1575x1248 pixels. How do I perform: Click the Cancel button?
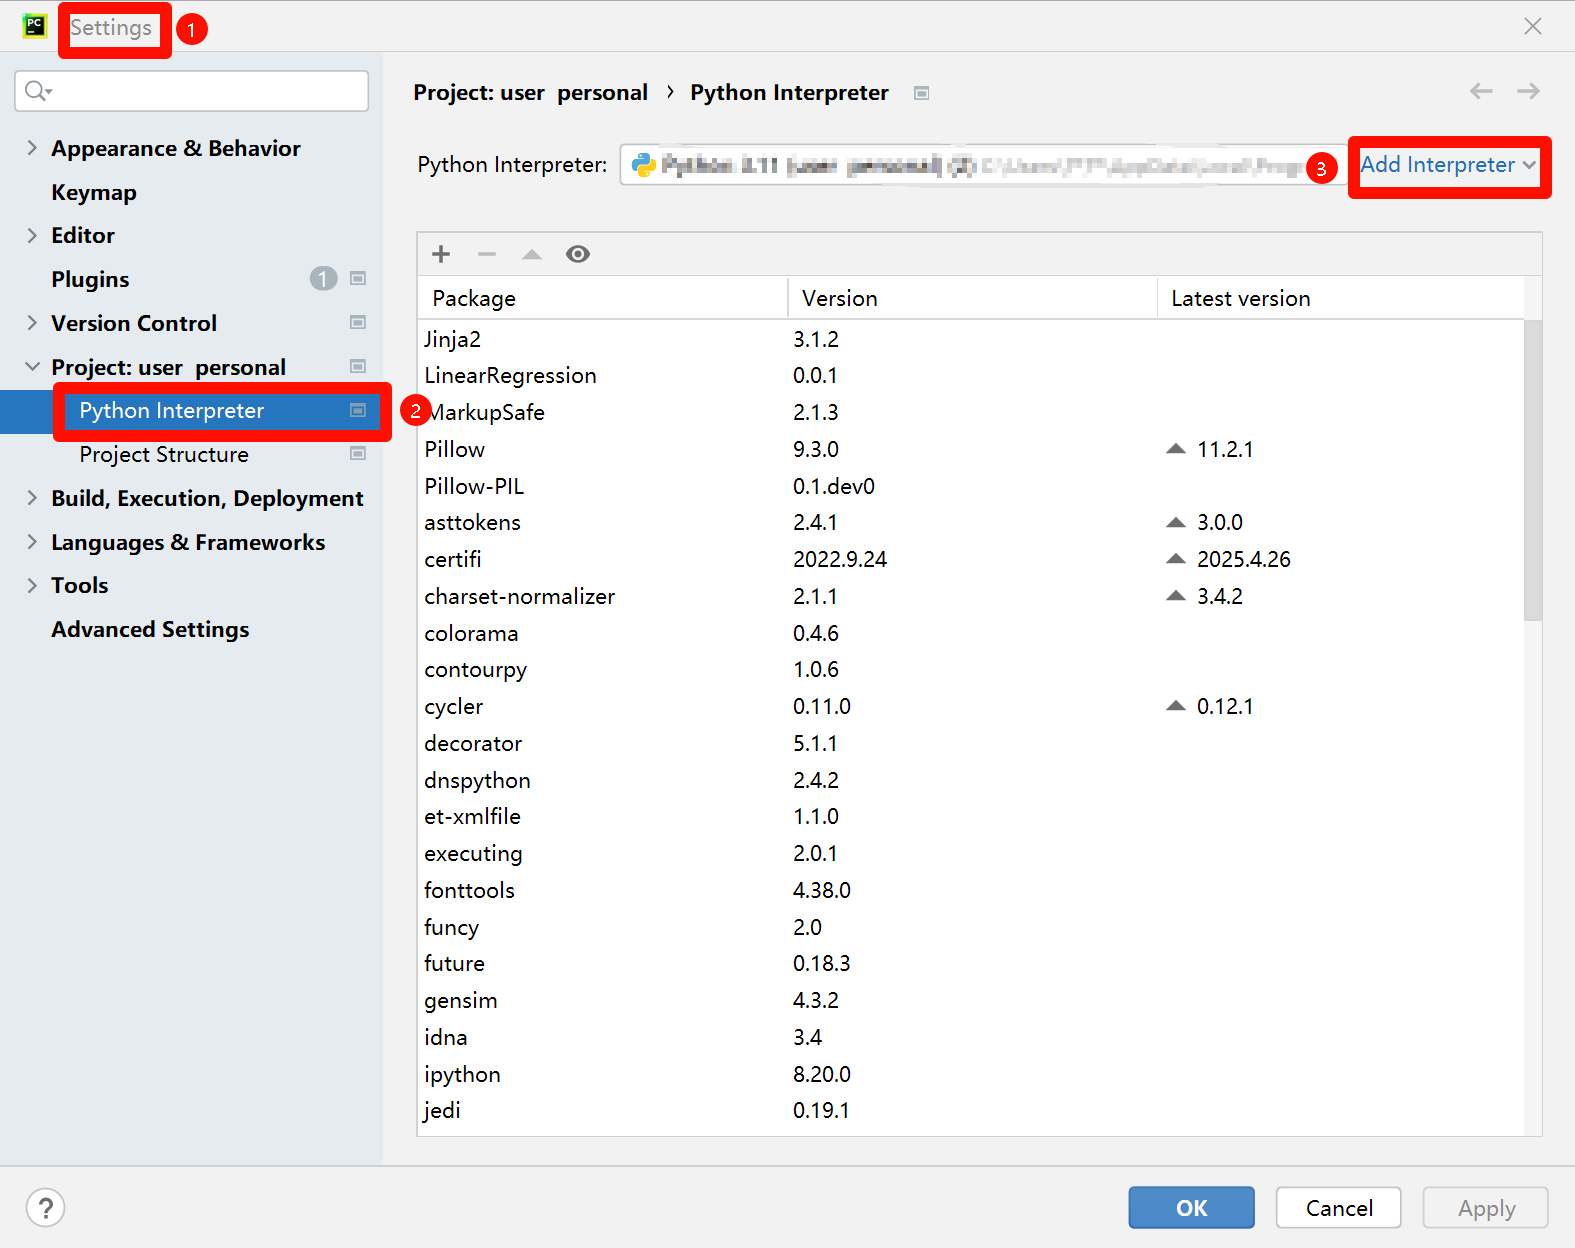pyautogui.click(x=1338, y=1207)
